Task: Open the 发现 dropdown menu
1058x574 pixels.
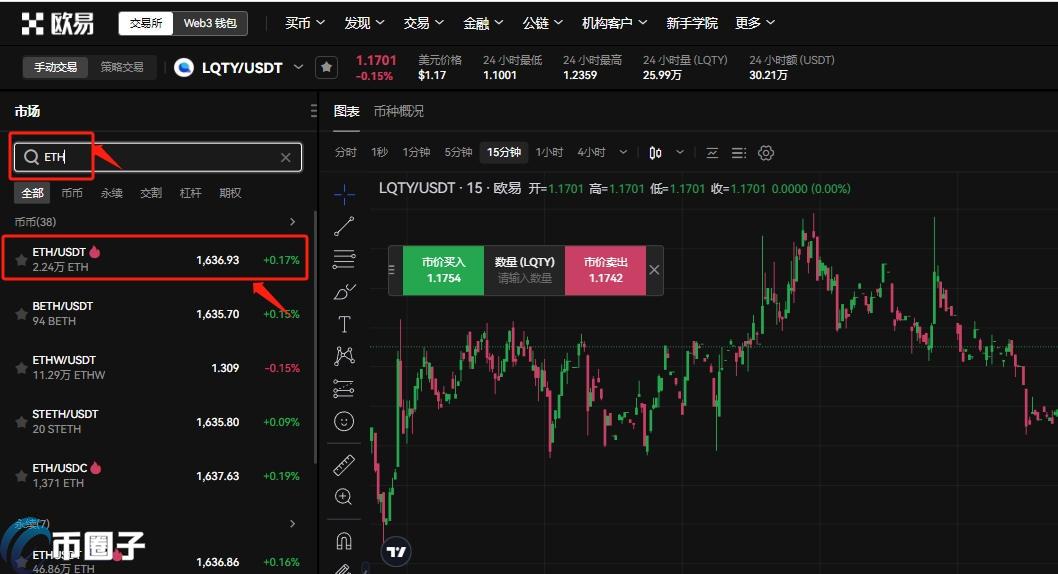Action: pyautogui.click(x=364, y=24)
